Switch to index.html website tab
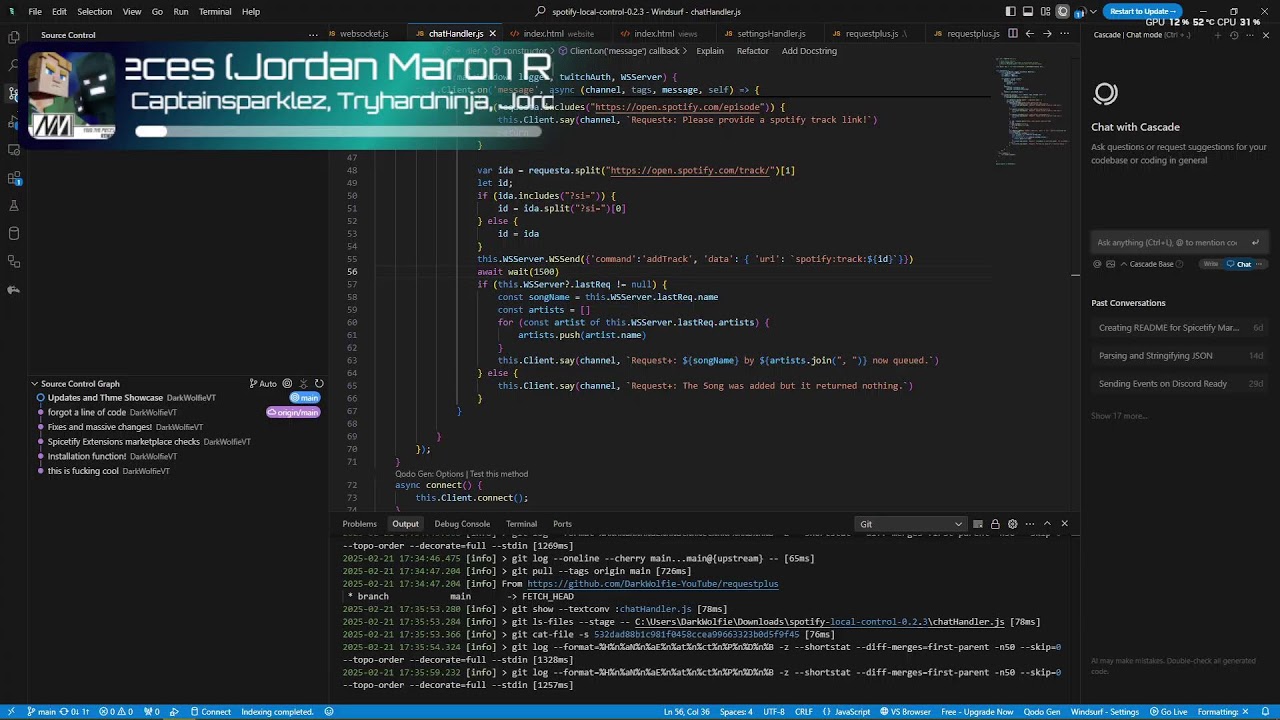This screenshot has height=720, width=1280. tap(558, 34)
